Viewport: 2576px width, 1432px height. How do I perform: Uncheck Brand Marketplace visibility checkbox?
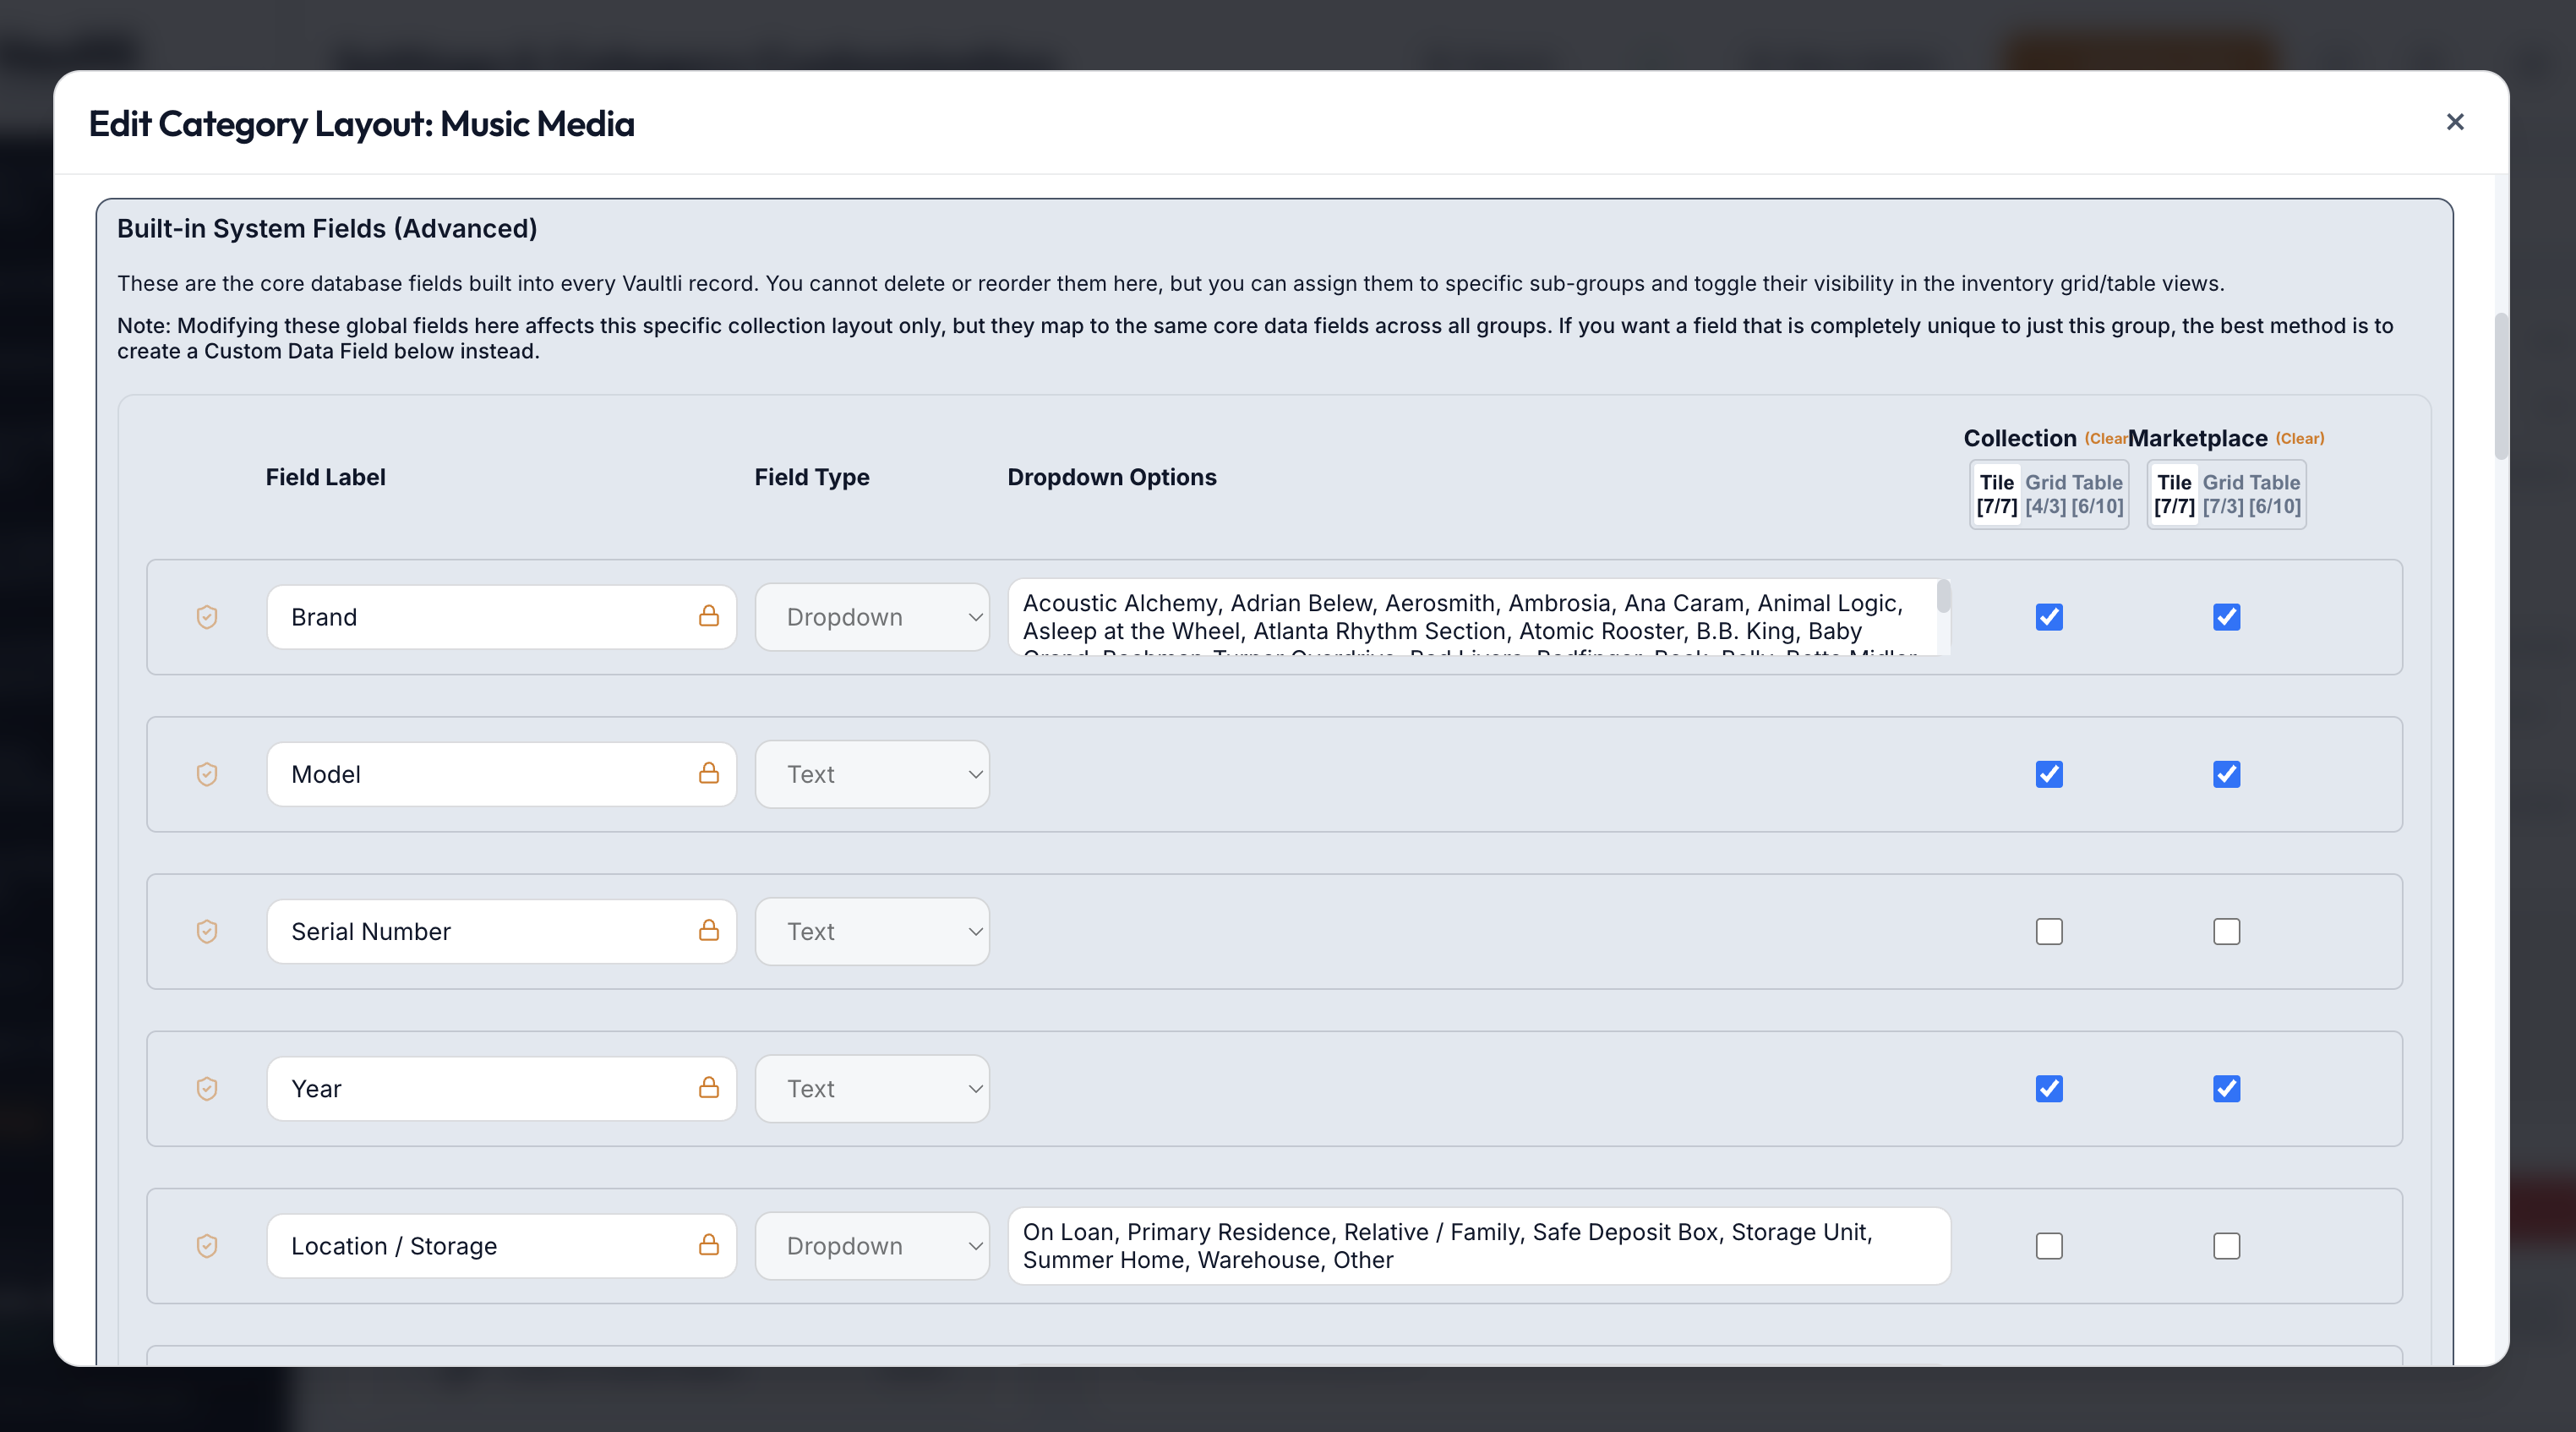pos(2226,617)
